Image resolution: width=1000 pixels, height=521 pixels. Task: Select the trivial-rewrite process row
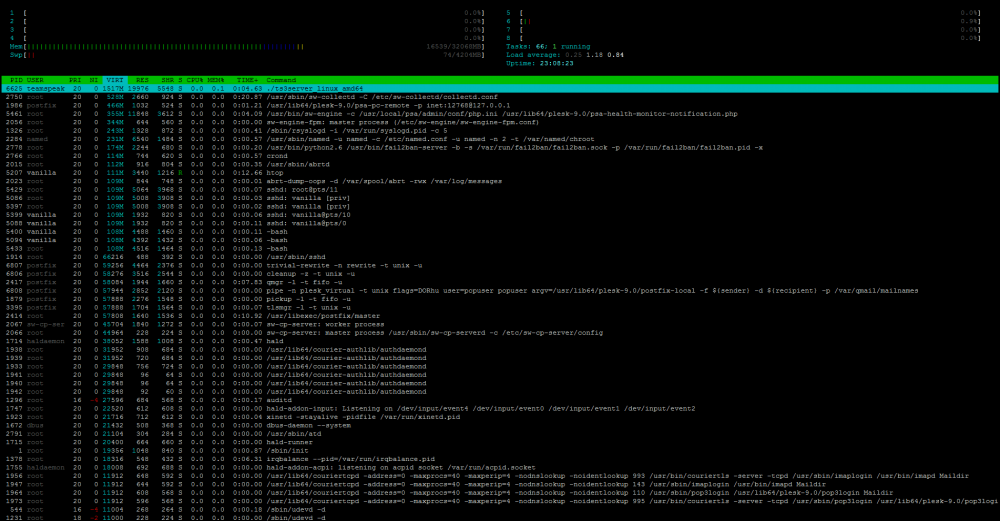[x=500, y=265]
